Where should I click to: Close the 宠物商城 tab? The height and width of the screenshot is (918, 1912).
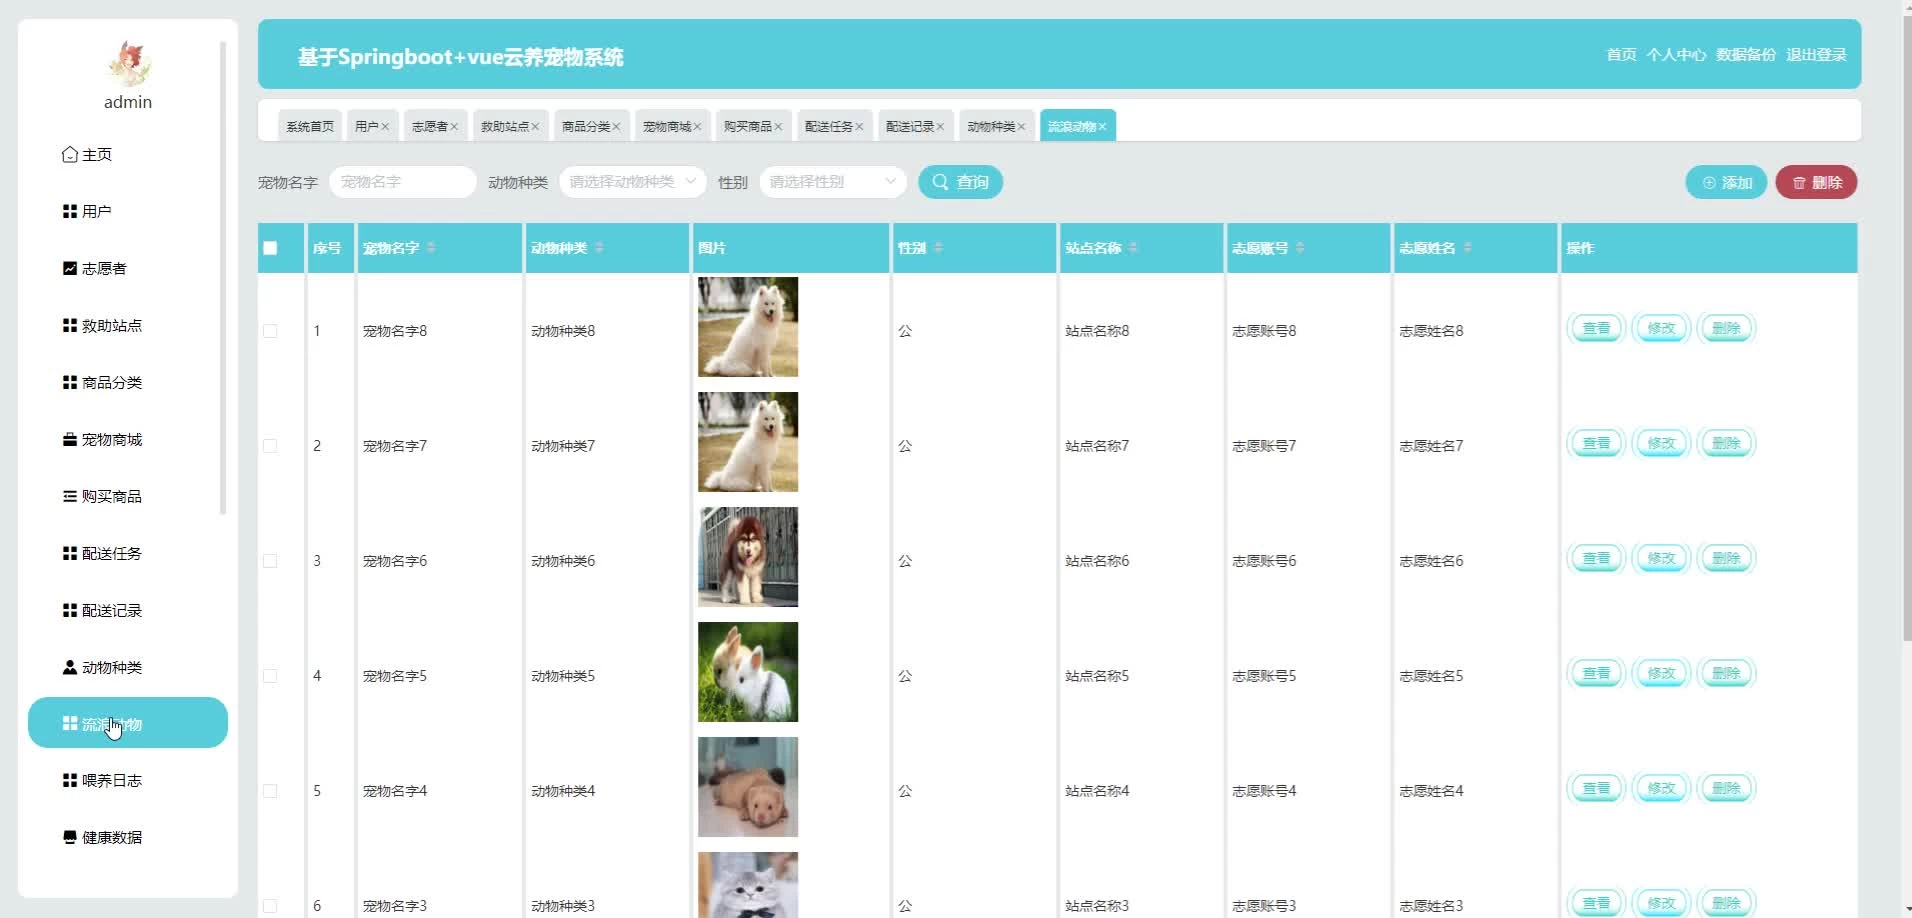coord(697,127)
